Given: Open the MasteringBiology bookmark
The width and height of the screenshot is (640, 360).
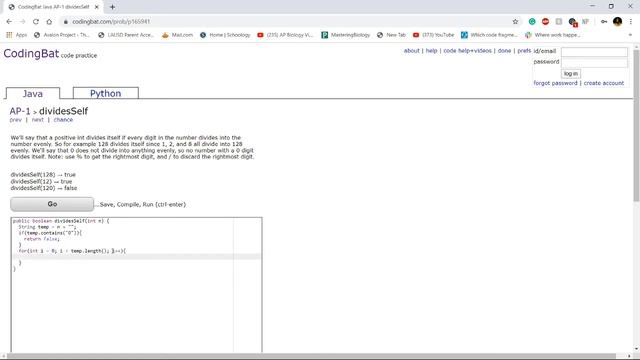Looking at the screenshot, I should point(346,35).
